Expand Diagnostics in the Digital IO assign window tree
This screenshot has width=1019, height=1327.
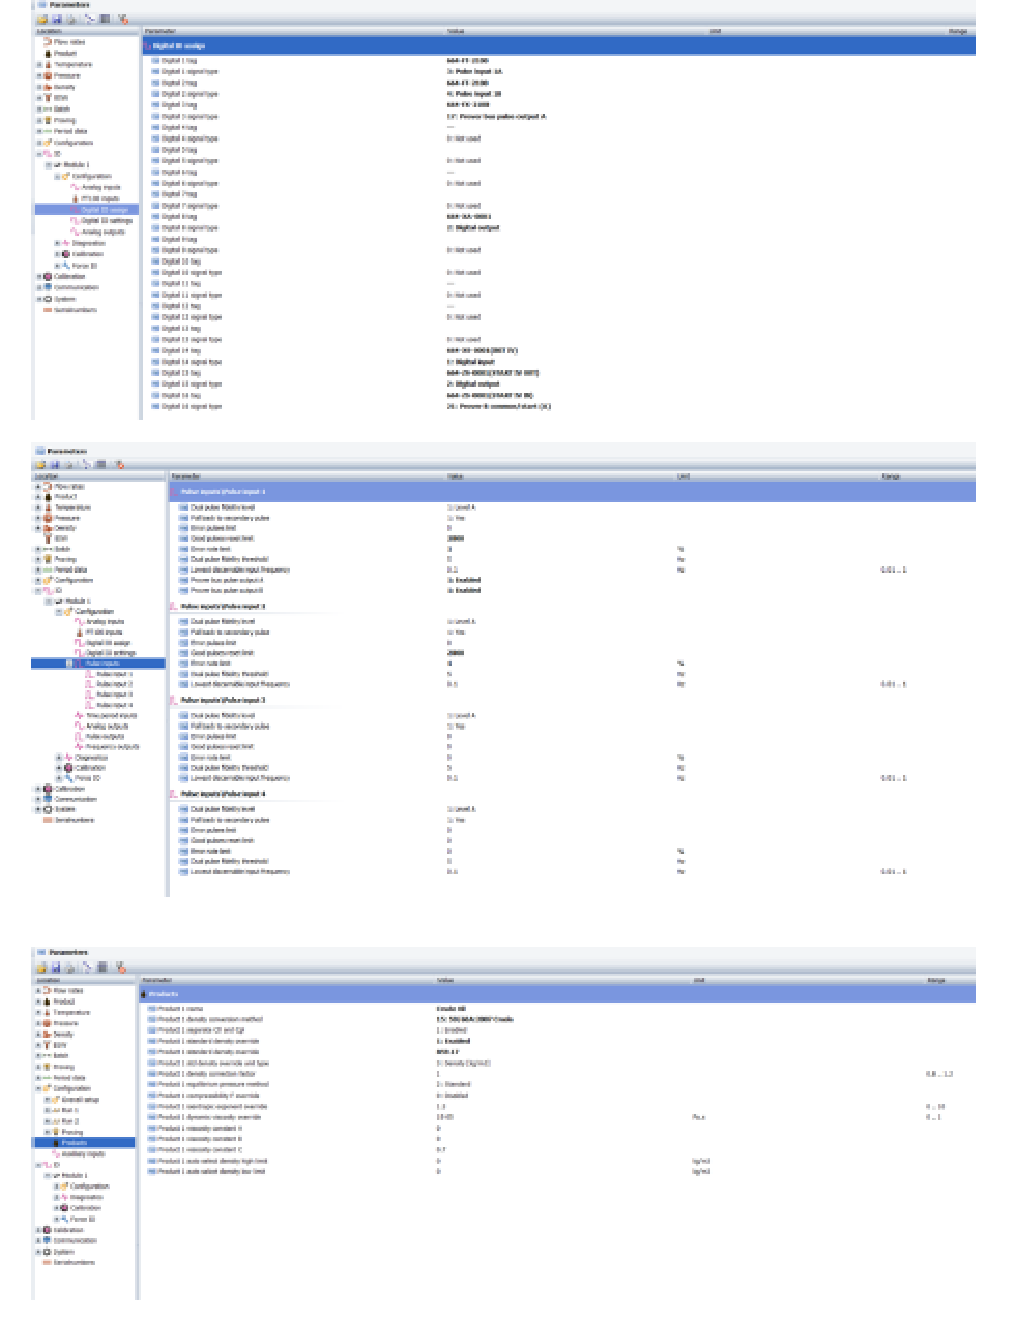pyautogui.click(x=57, y=243)
